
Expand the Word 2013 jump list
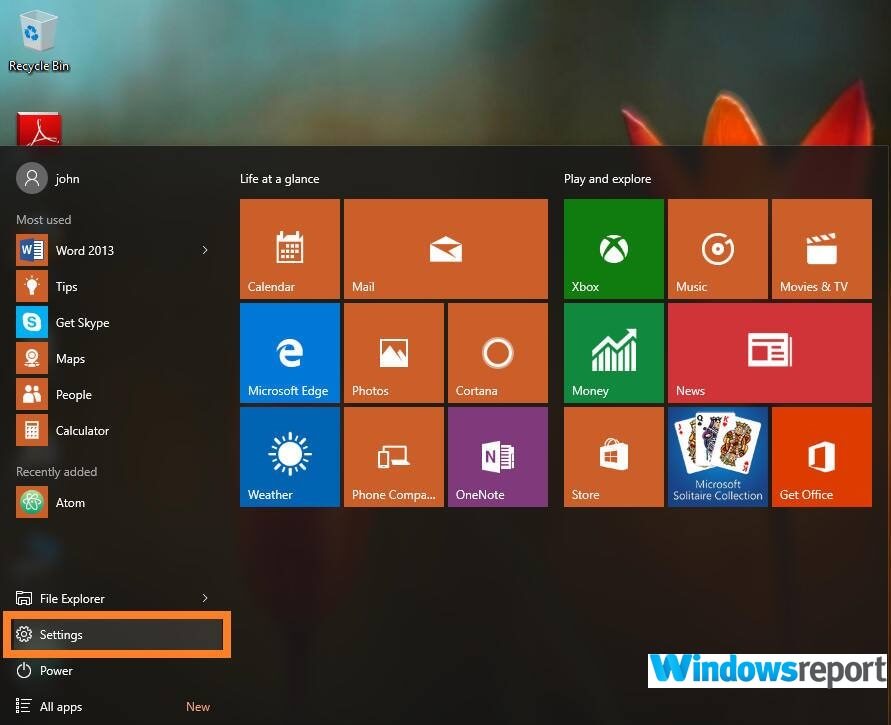coord(205,251)
